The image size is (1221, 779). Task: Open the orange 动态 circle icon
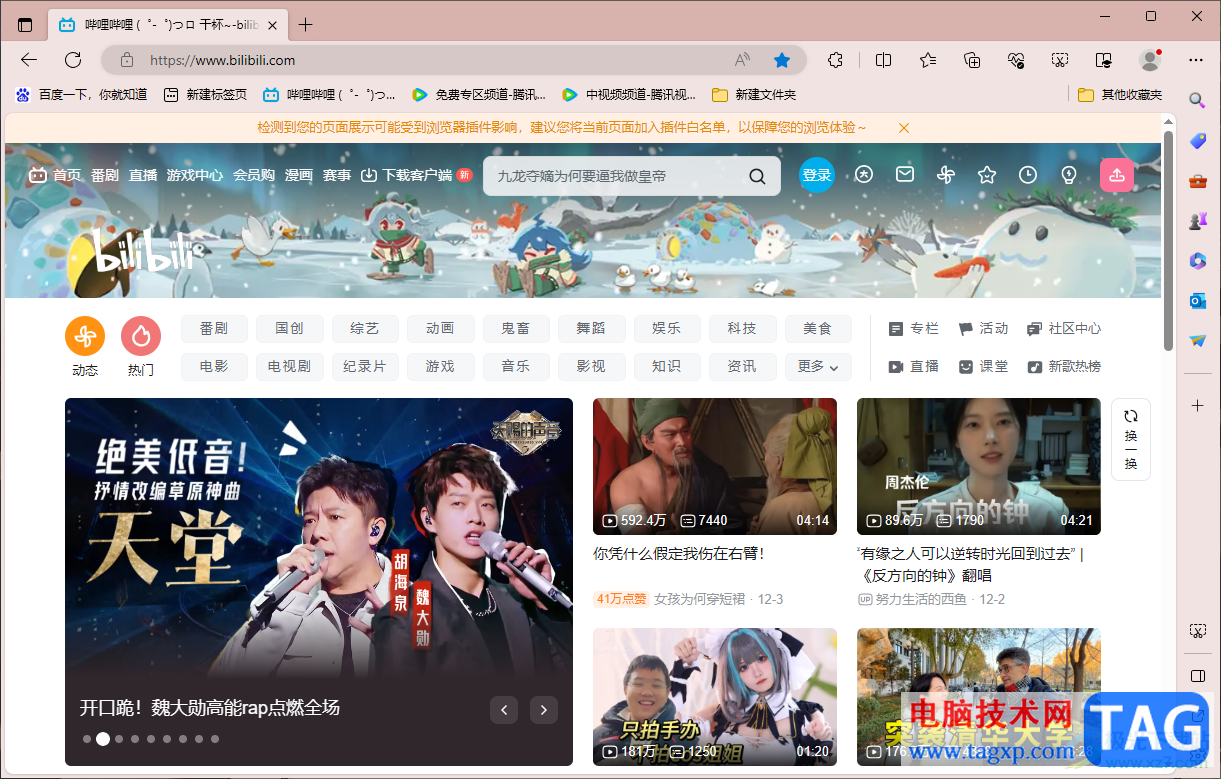point(85,337)
